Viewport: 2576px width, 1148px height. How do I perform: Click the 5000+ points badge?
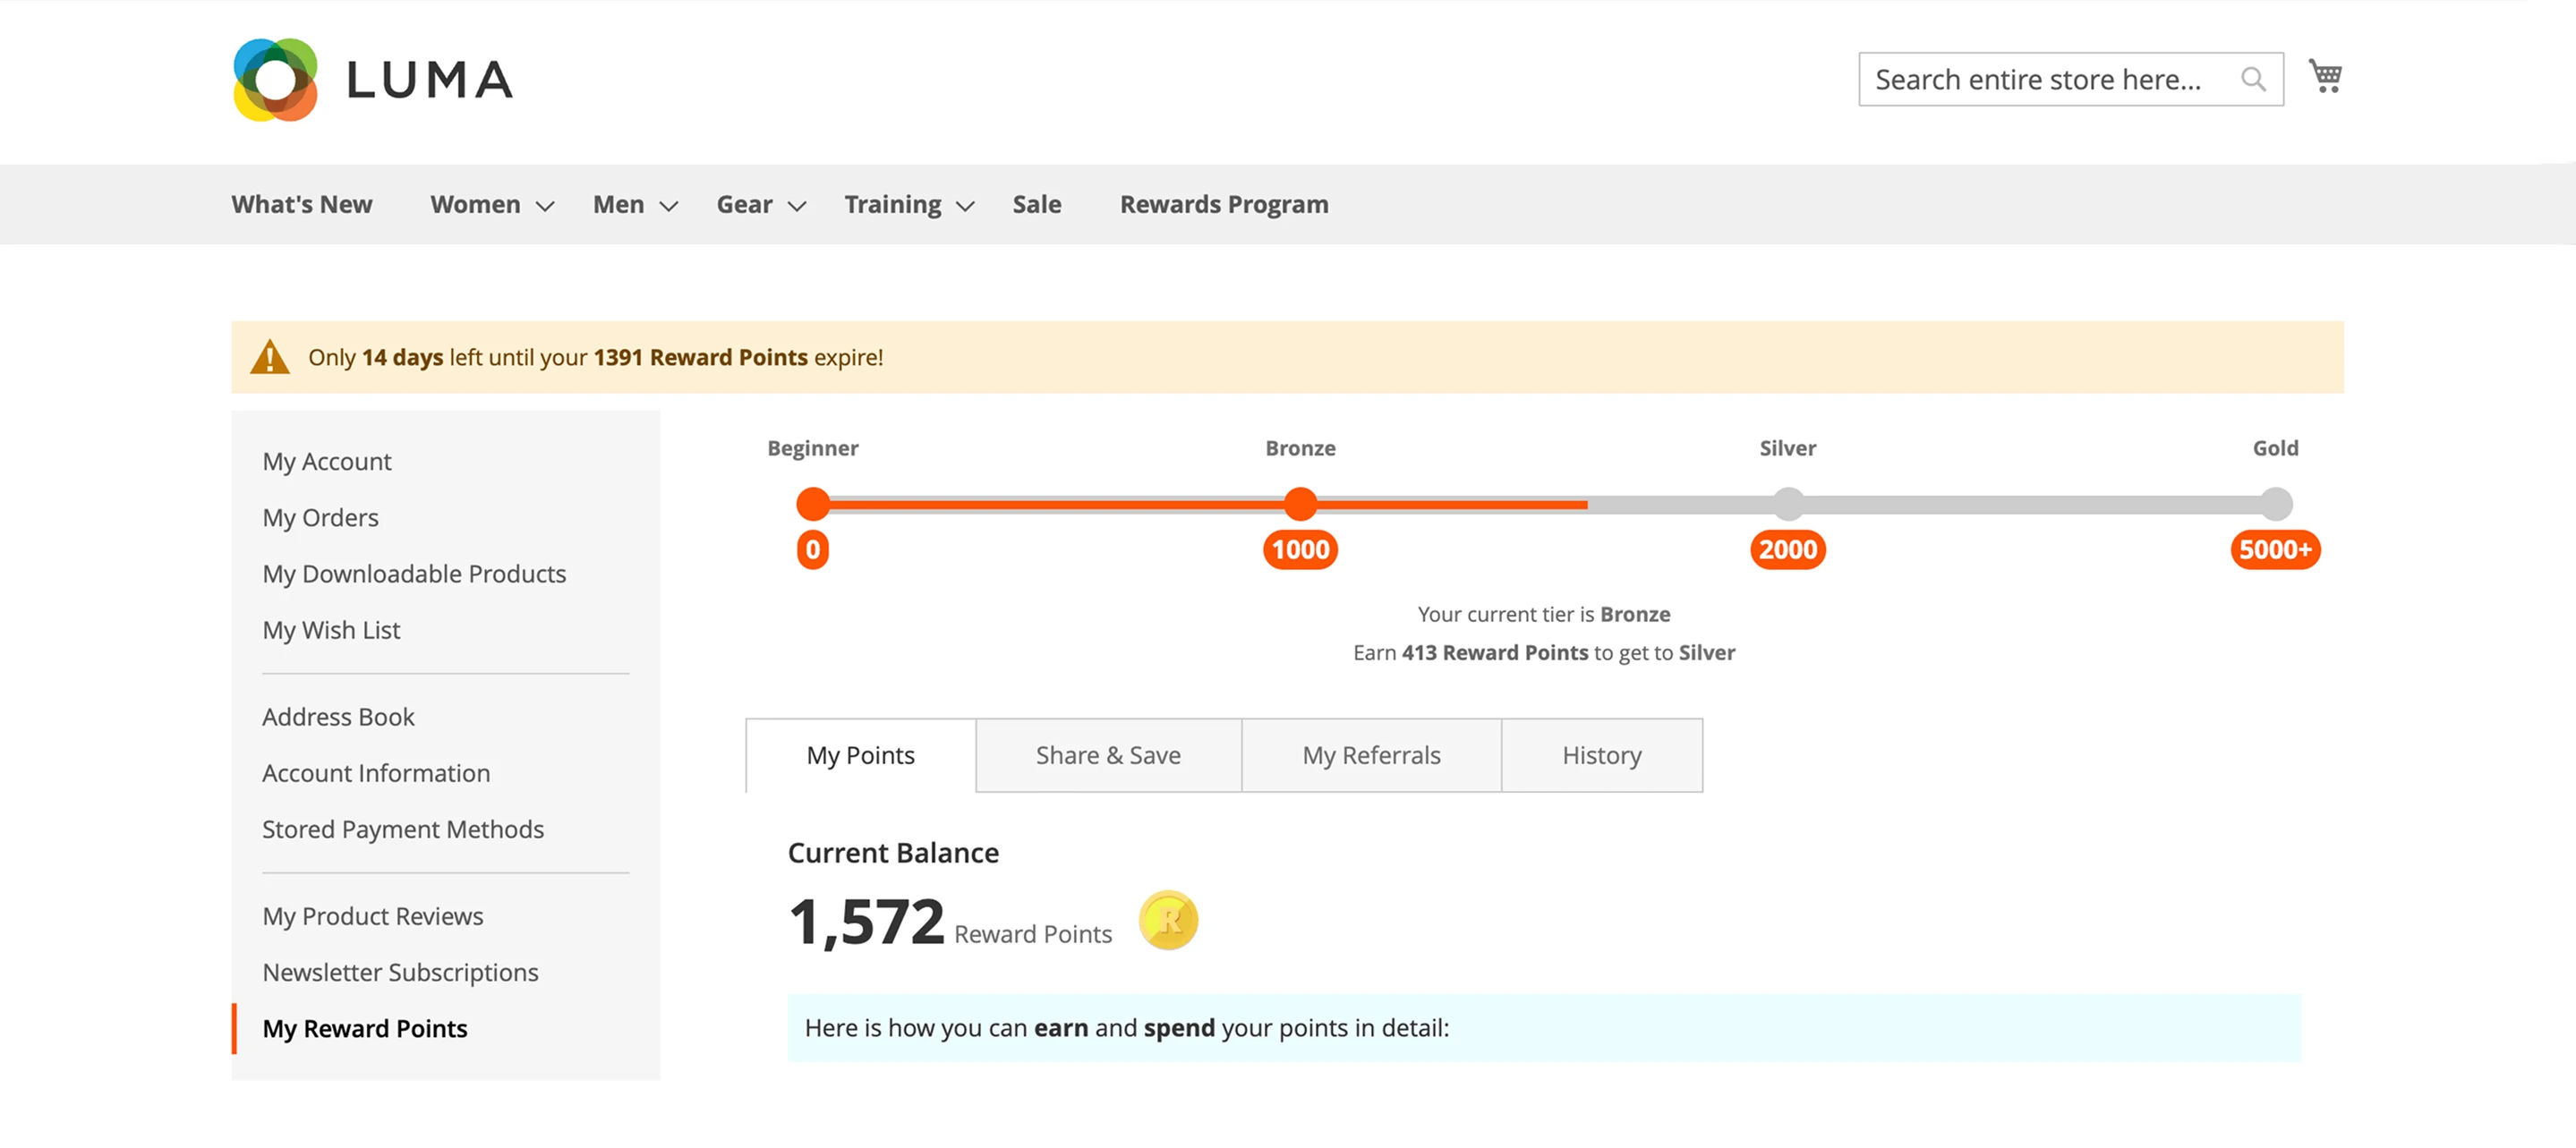point(2275,549)
